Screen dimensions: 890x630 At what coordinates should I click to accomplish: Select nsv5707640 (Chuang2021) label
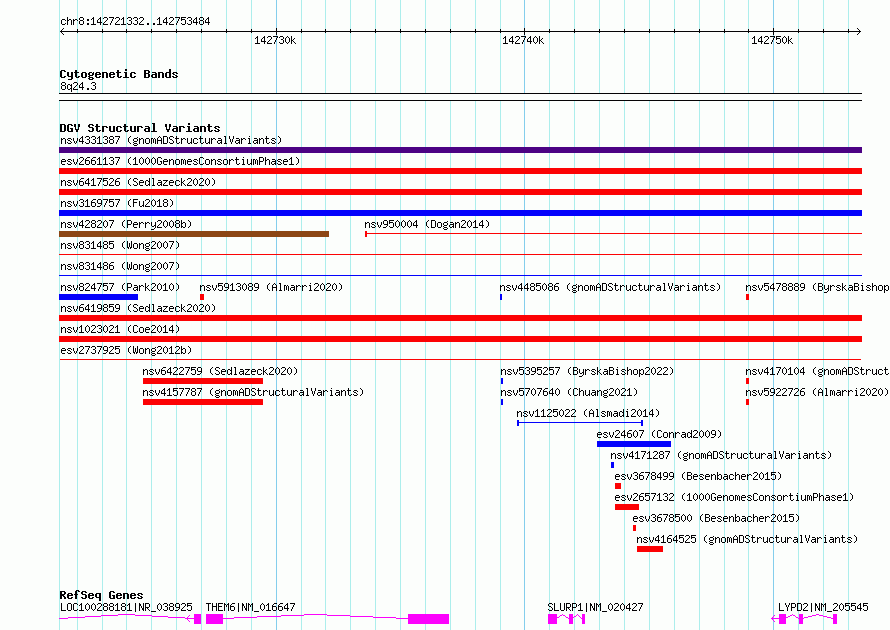569,392
